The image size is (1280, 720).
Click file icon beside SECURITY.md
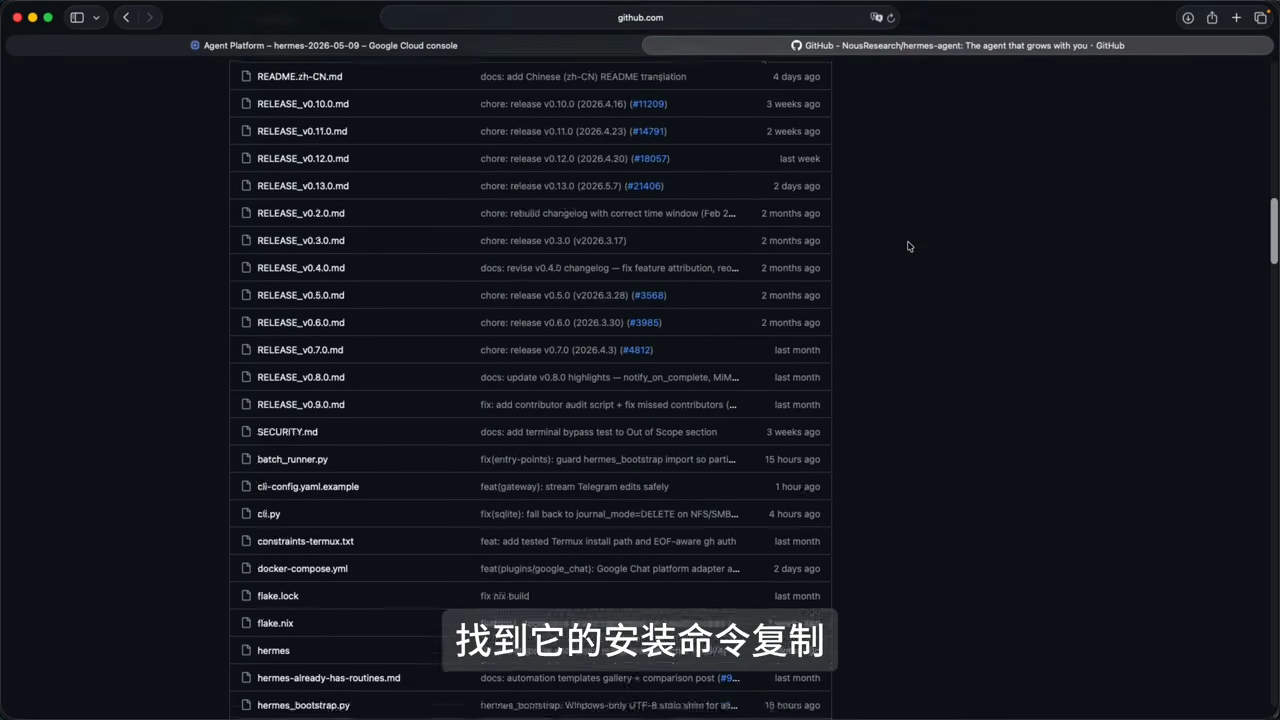[245, 432]
